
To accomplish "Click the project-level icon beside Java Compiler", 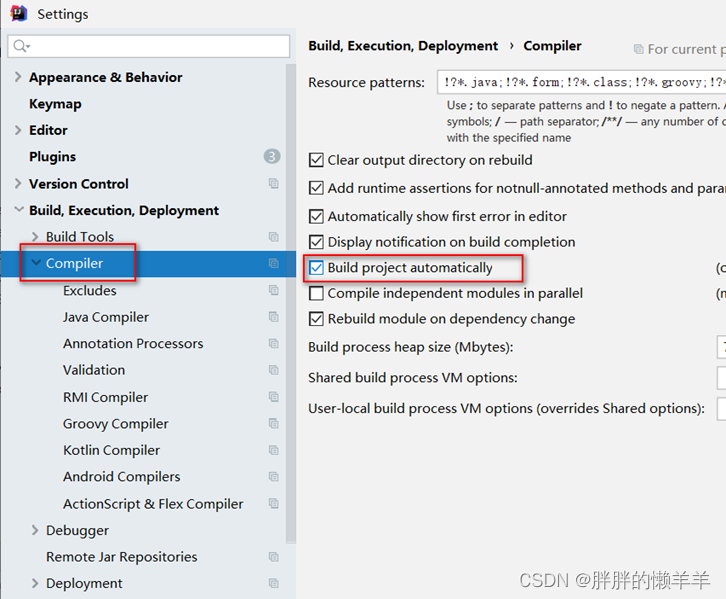I will click(x=274, y=317).
